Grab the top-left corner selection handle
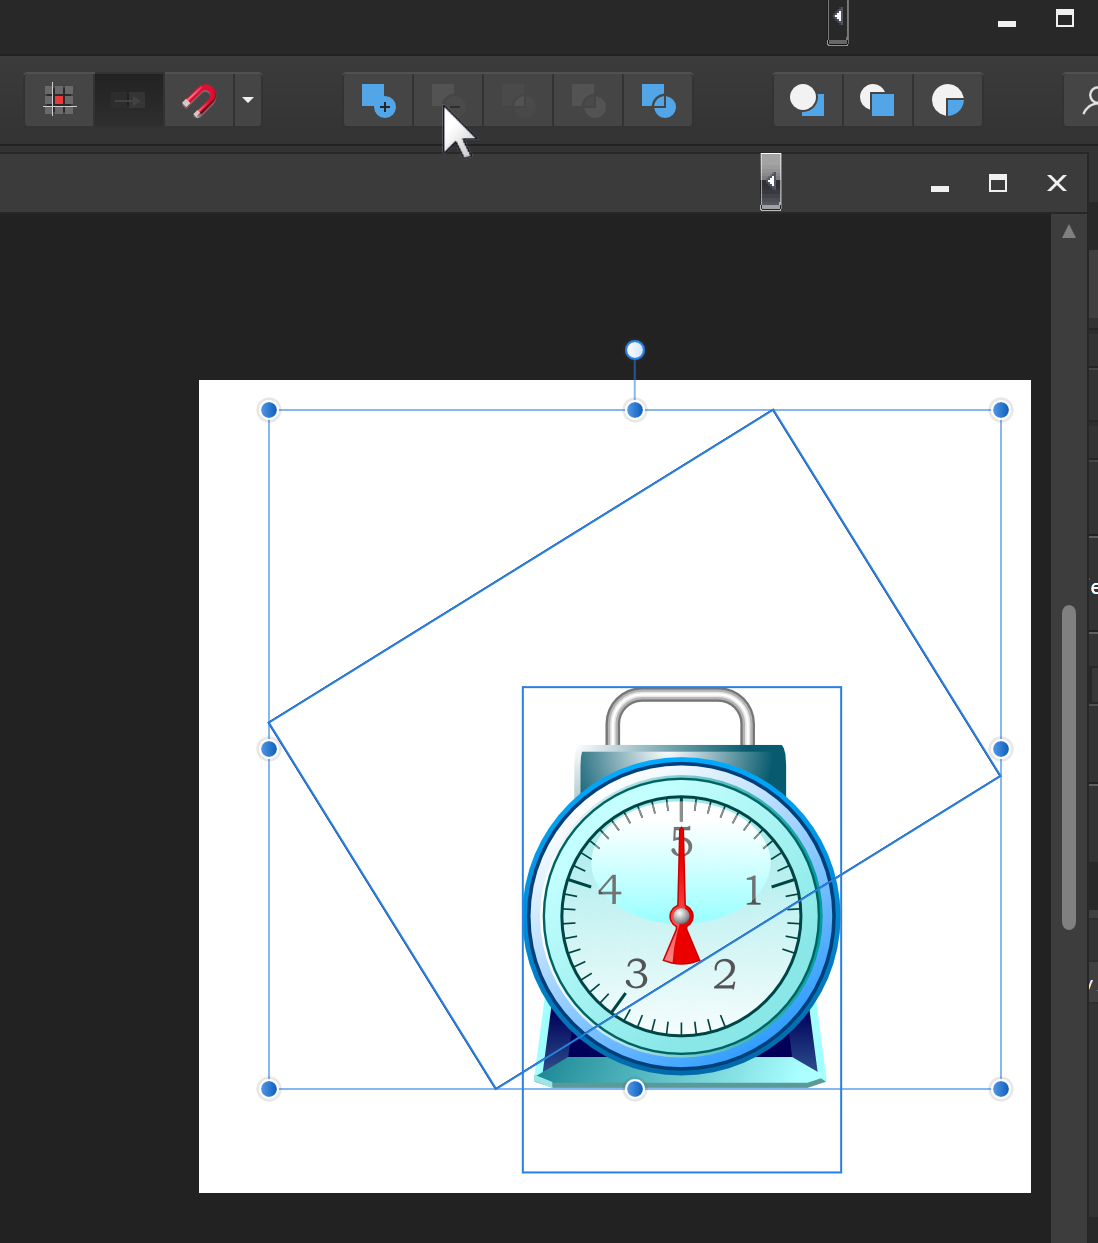Image resolution: width=1098 pixels, height=1243 pixels. [x=268, y=410]
